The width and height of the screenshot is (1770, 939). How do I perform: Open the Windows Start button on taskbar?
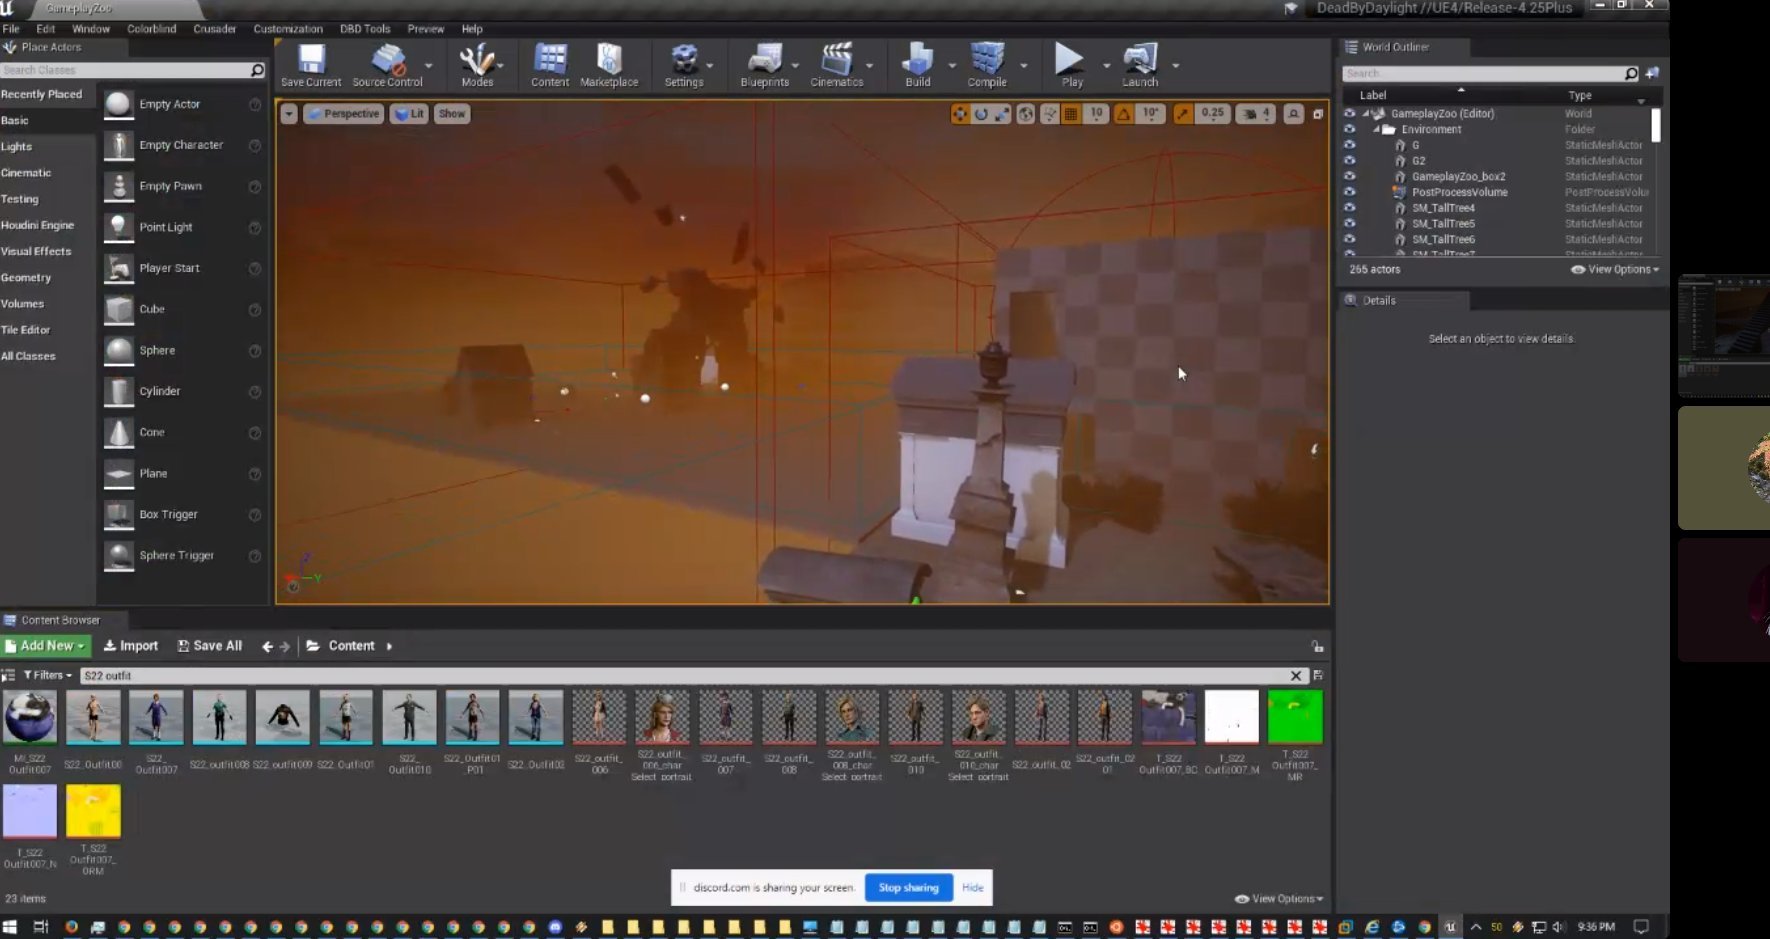11,927
